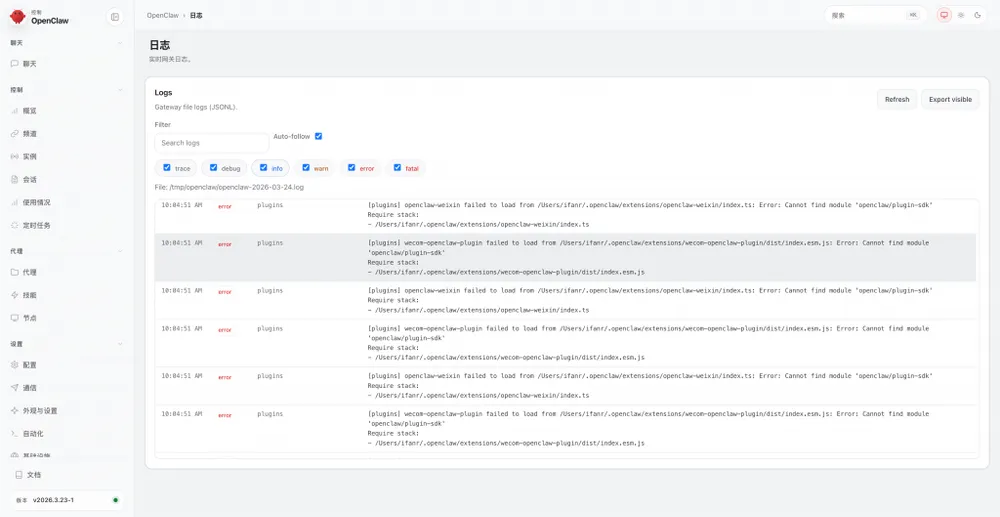Image resolution: width=1000 pixels, height=517 pixels.
Task: Collapse the 控制 sidebar section
Action: click(120, 90)
